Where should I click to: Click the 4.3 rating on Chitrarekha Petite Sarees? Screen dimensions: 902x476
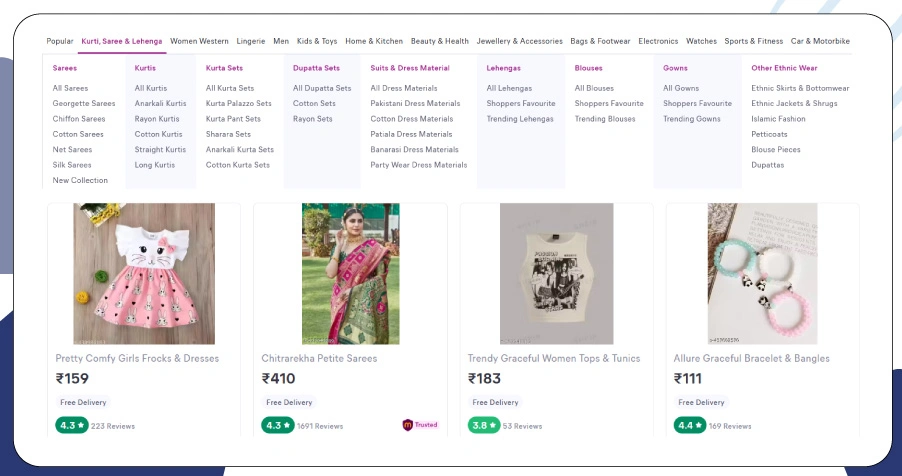click(277, 425)
